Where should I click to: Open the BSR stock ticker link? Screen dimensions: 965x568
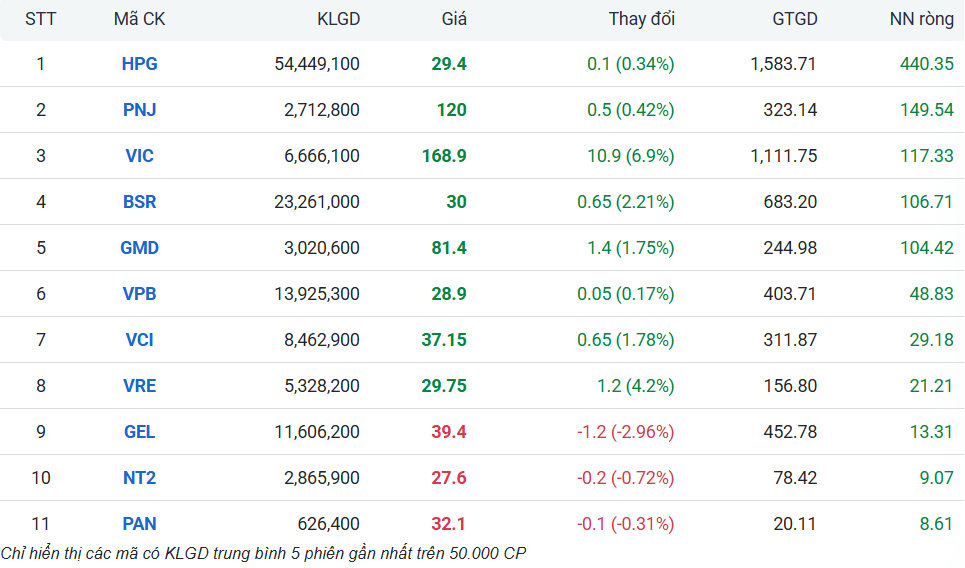coord(139,202)
